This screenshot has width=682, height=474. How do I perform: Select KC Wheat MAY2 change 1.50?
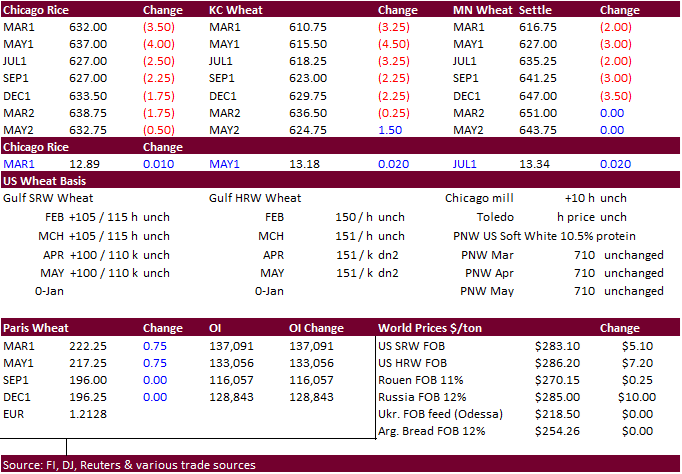[x=392, y=129]
